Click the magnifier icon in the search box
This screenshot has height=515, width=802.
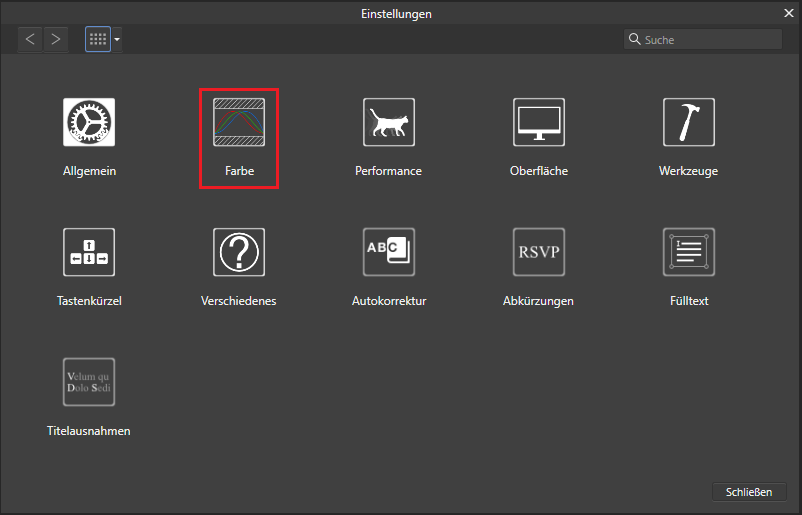634,40
